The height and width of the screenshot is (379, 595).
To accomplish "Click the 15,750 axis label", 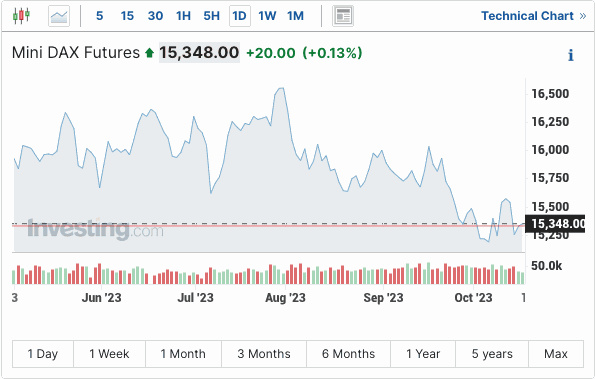I will 550,178.
